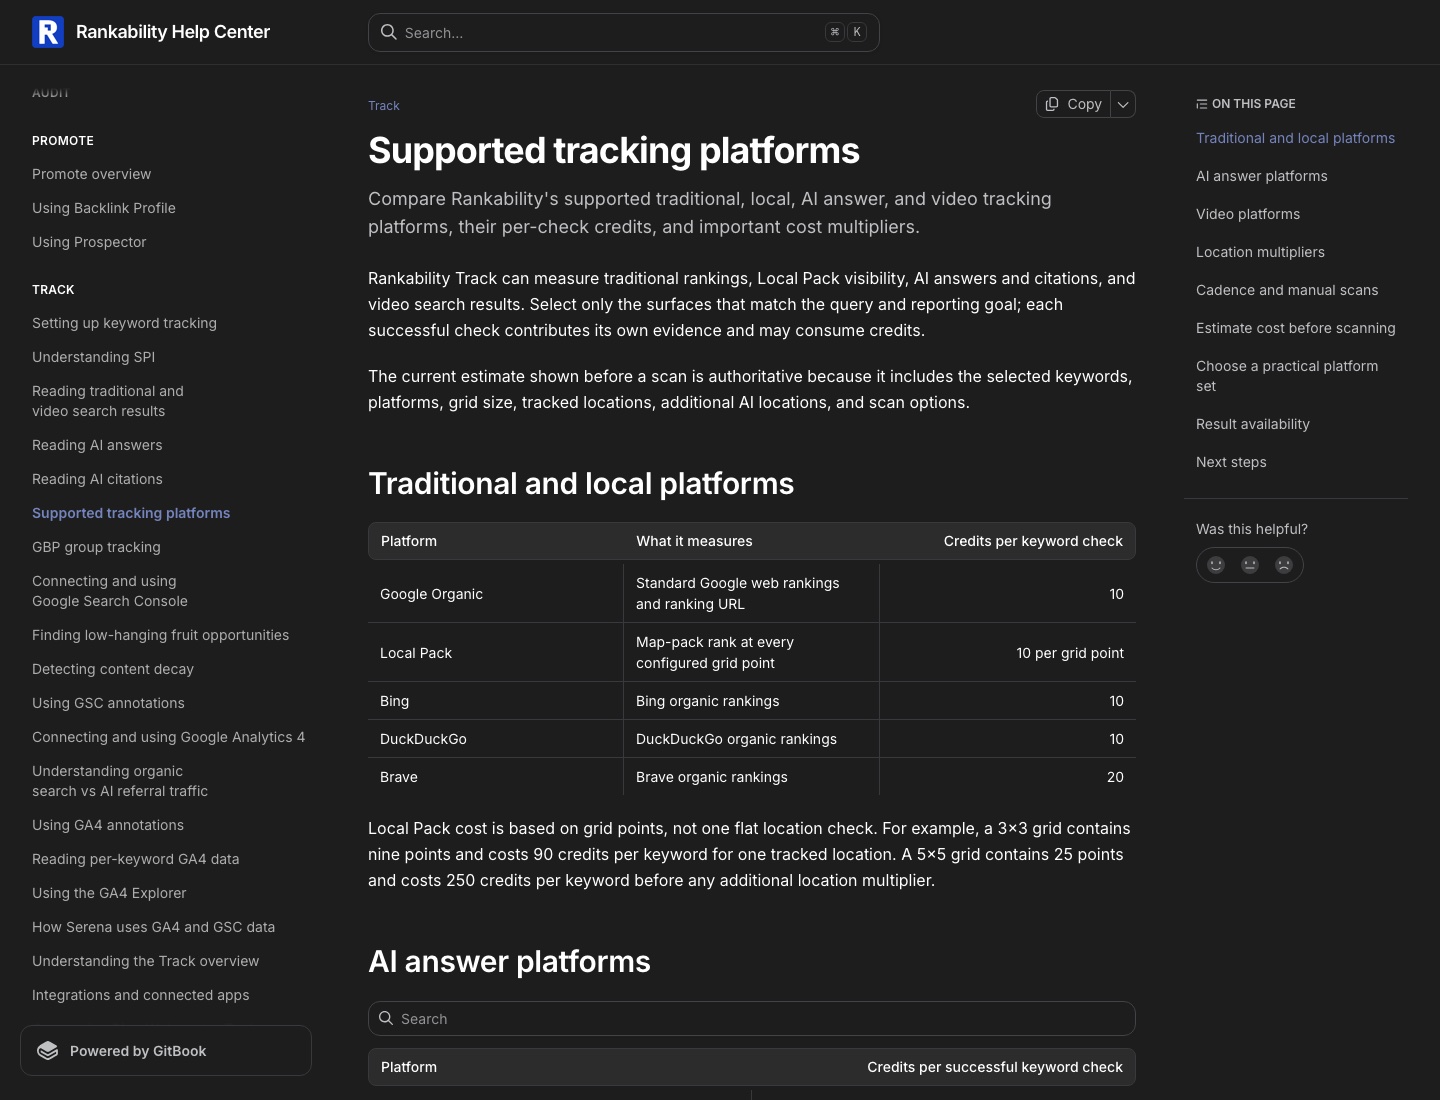Open Rankability Help Center home link
Viewport: 1440px width, 1100px height.
(151, 32)
